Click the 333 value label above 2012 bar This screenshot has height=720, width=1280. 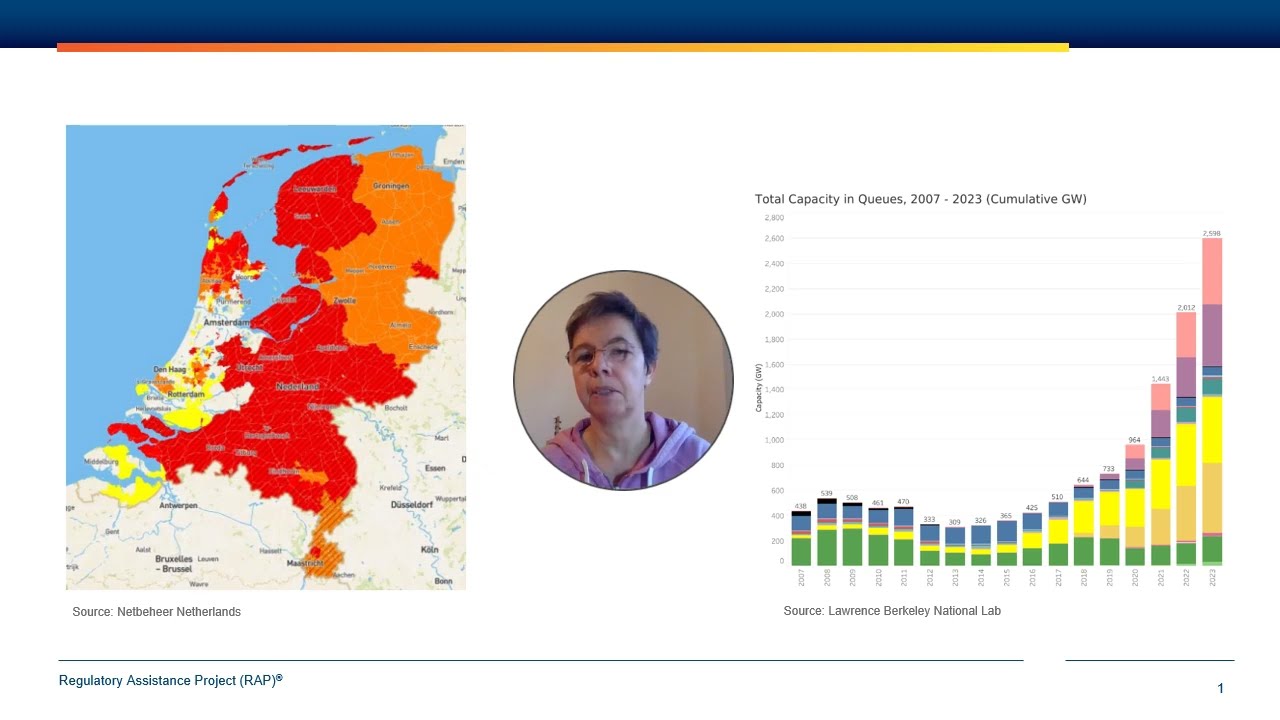pyautogui.click(x=929, y=520)
